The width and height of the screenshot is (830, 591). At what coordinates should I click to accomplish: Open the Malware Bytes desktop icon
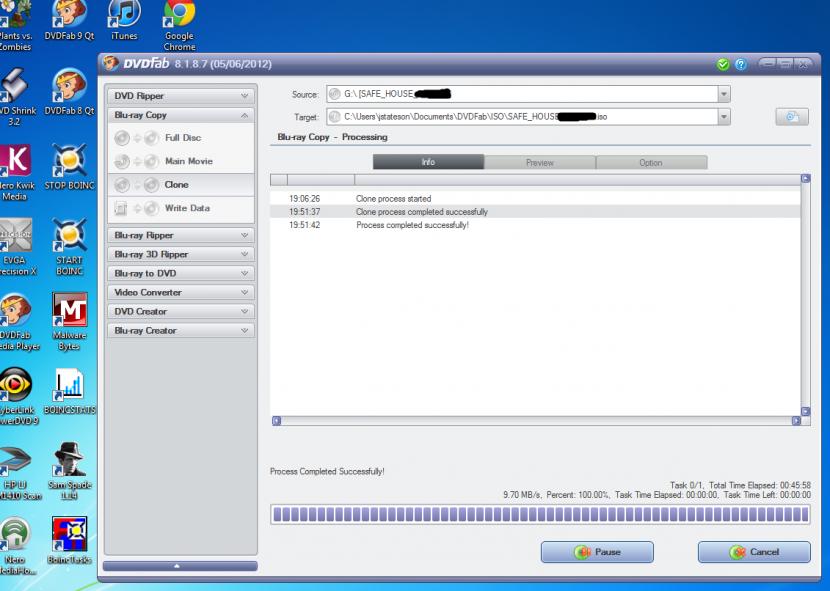tap(69, 321)
